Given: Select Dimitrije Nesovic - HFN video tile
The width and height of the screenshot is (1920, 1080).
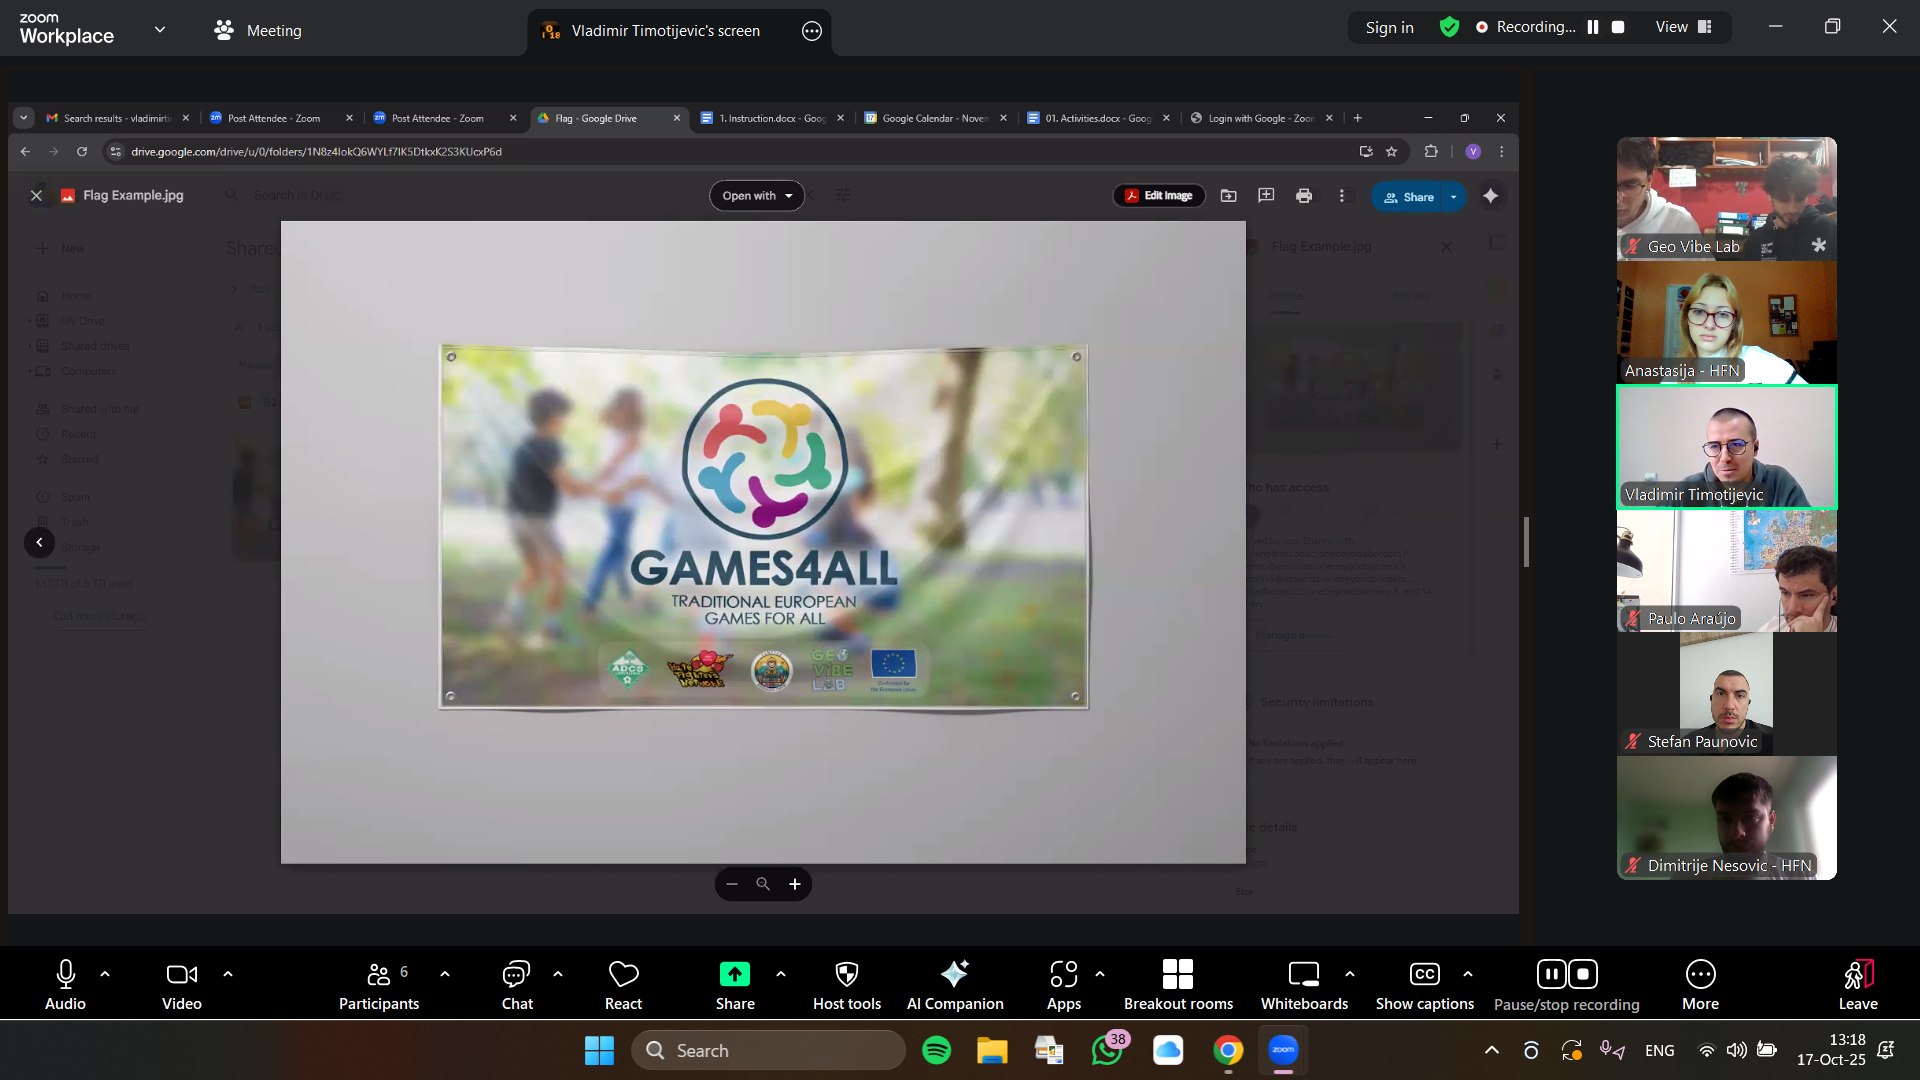Looking at the screenshot, I should [1727, 818].
